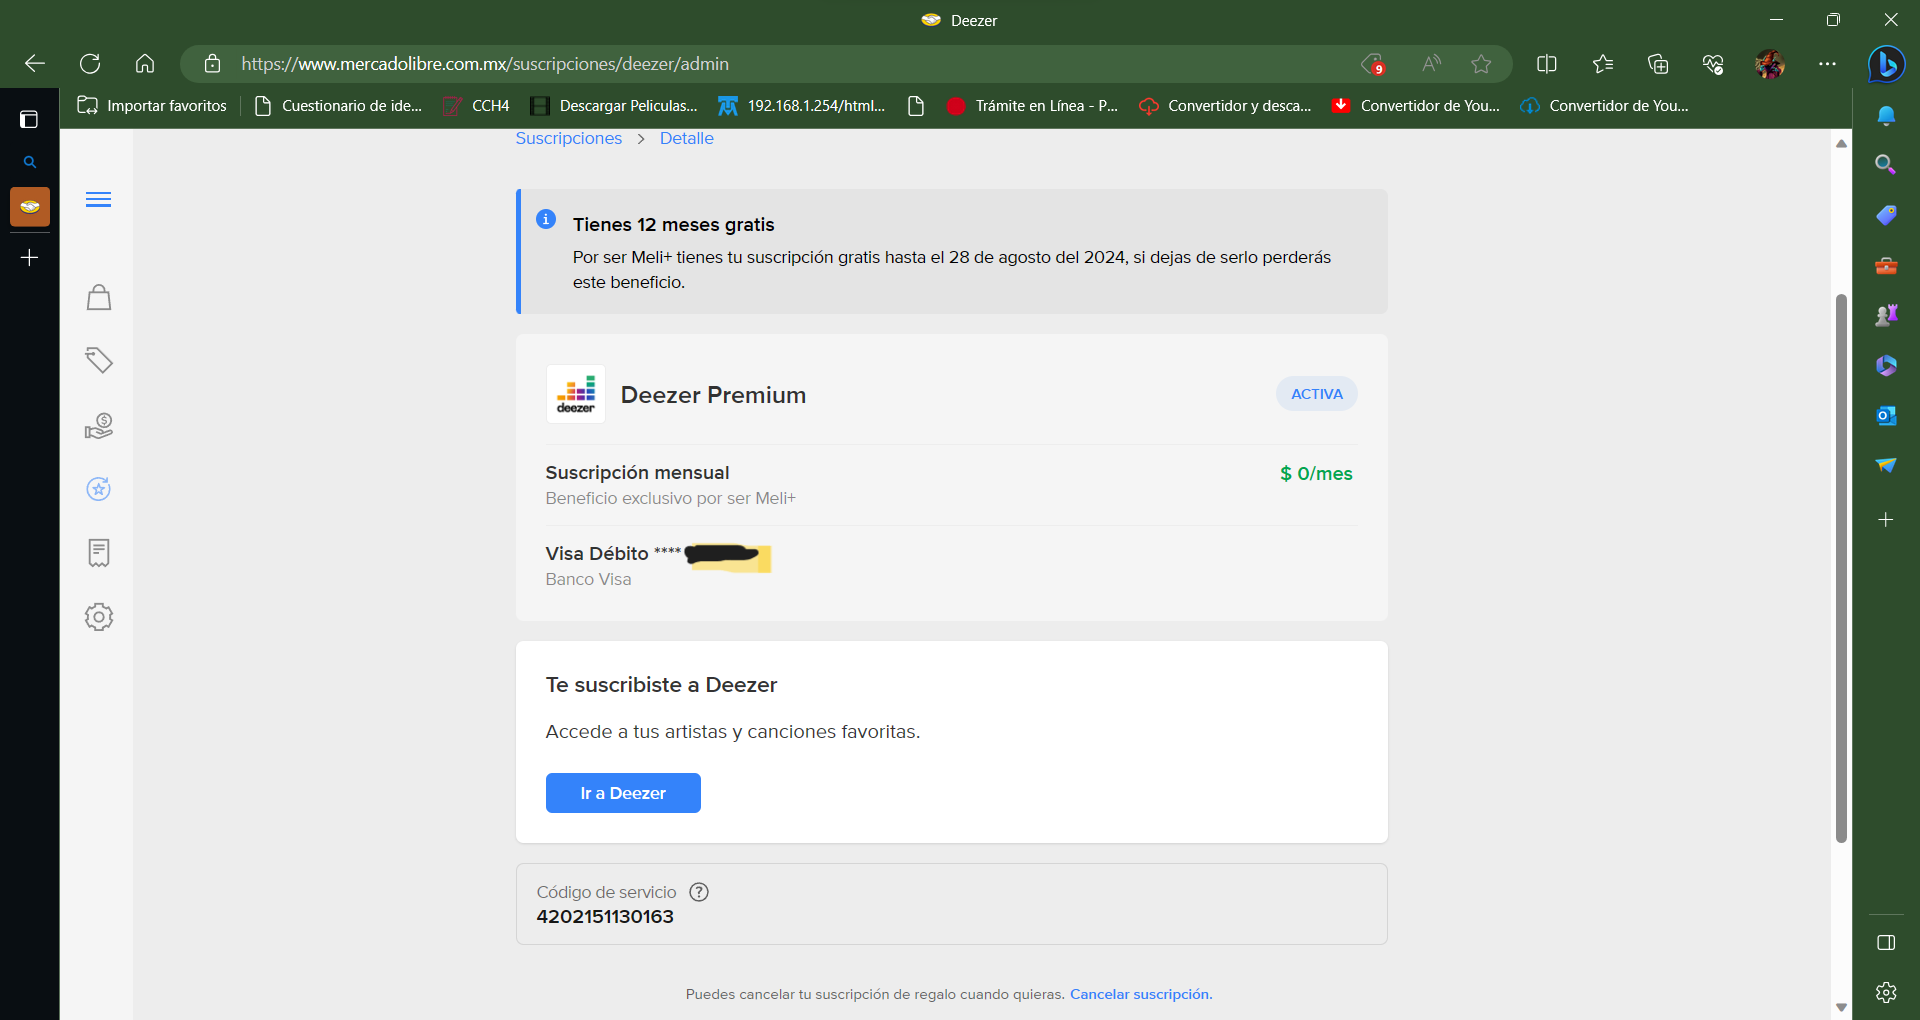Click the Suscripciones breadcrumb link

(x=568, y=139)
